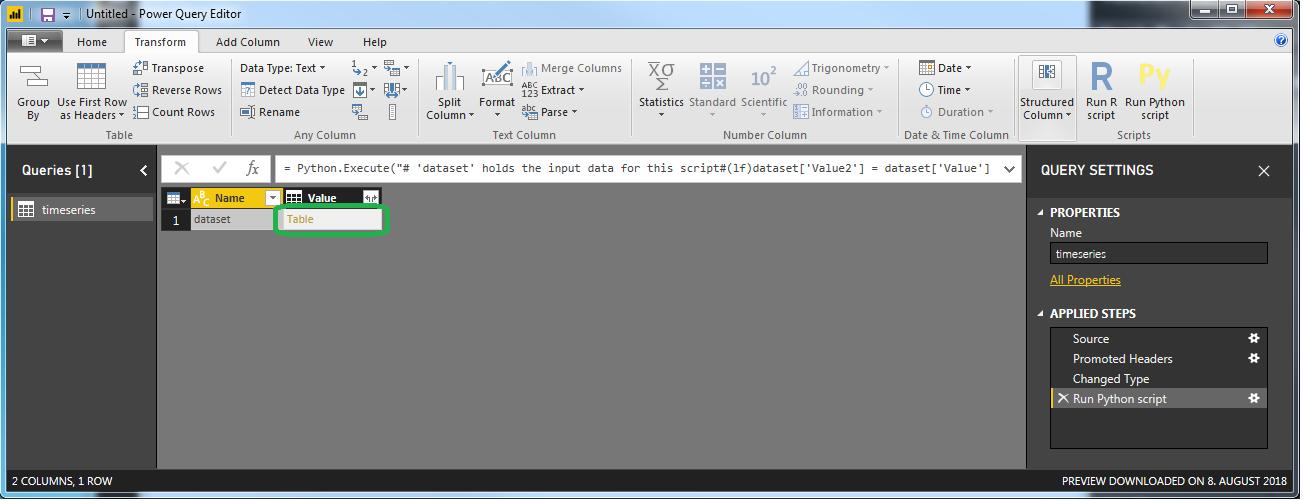Collapse the APPLIED STEPS section

(x=1041, y=313)
